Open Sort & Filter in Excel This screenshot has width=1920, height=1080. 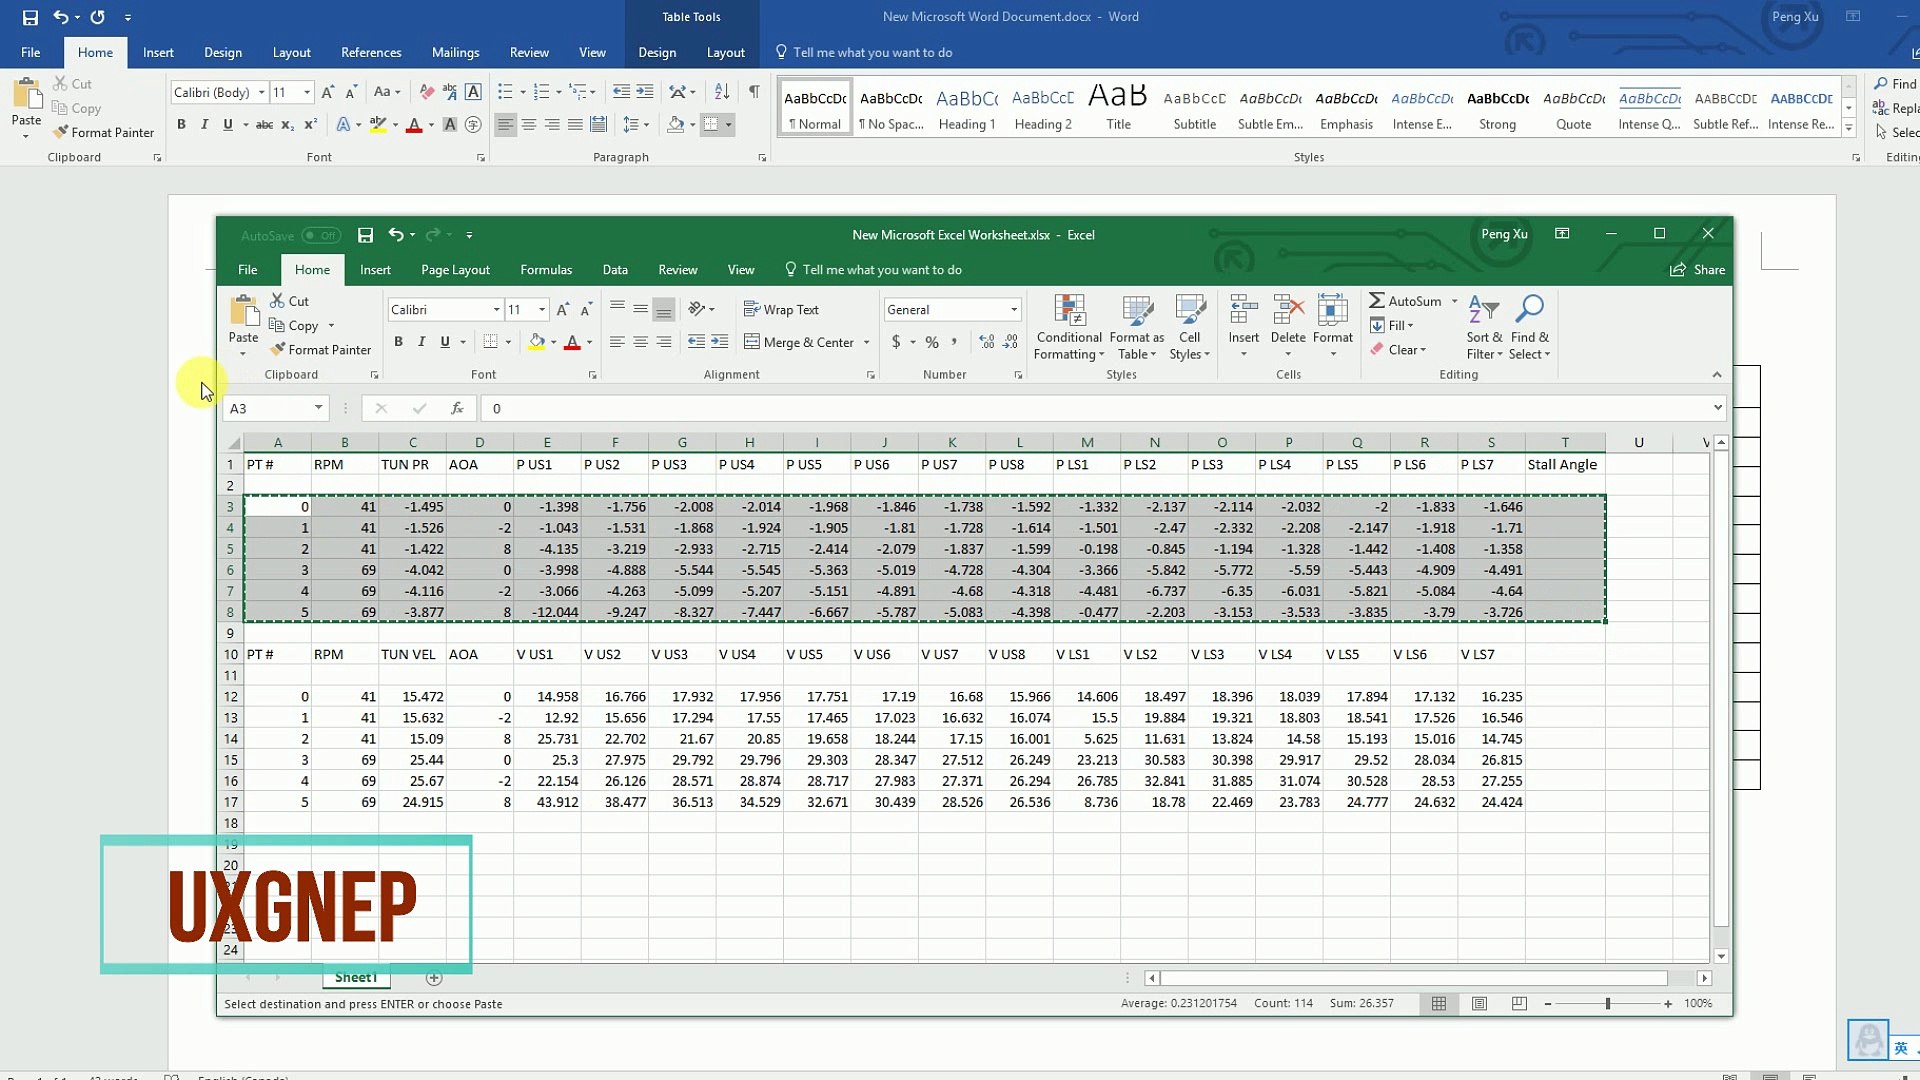[1484, 327]
